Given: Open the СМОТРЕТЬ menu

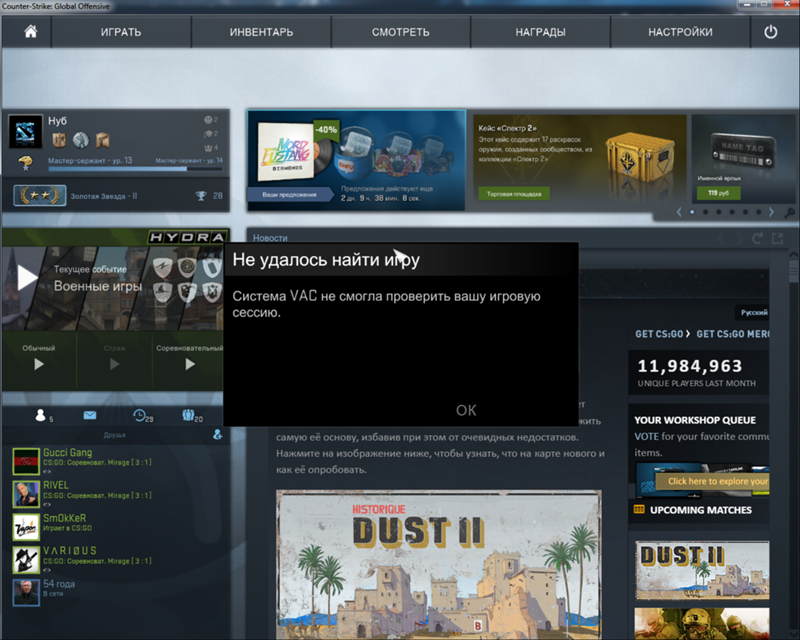Looking at the screenshot, I should tap(401, 32).
